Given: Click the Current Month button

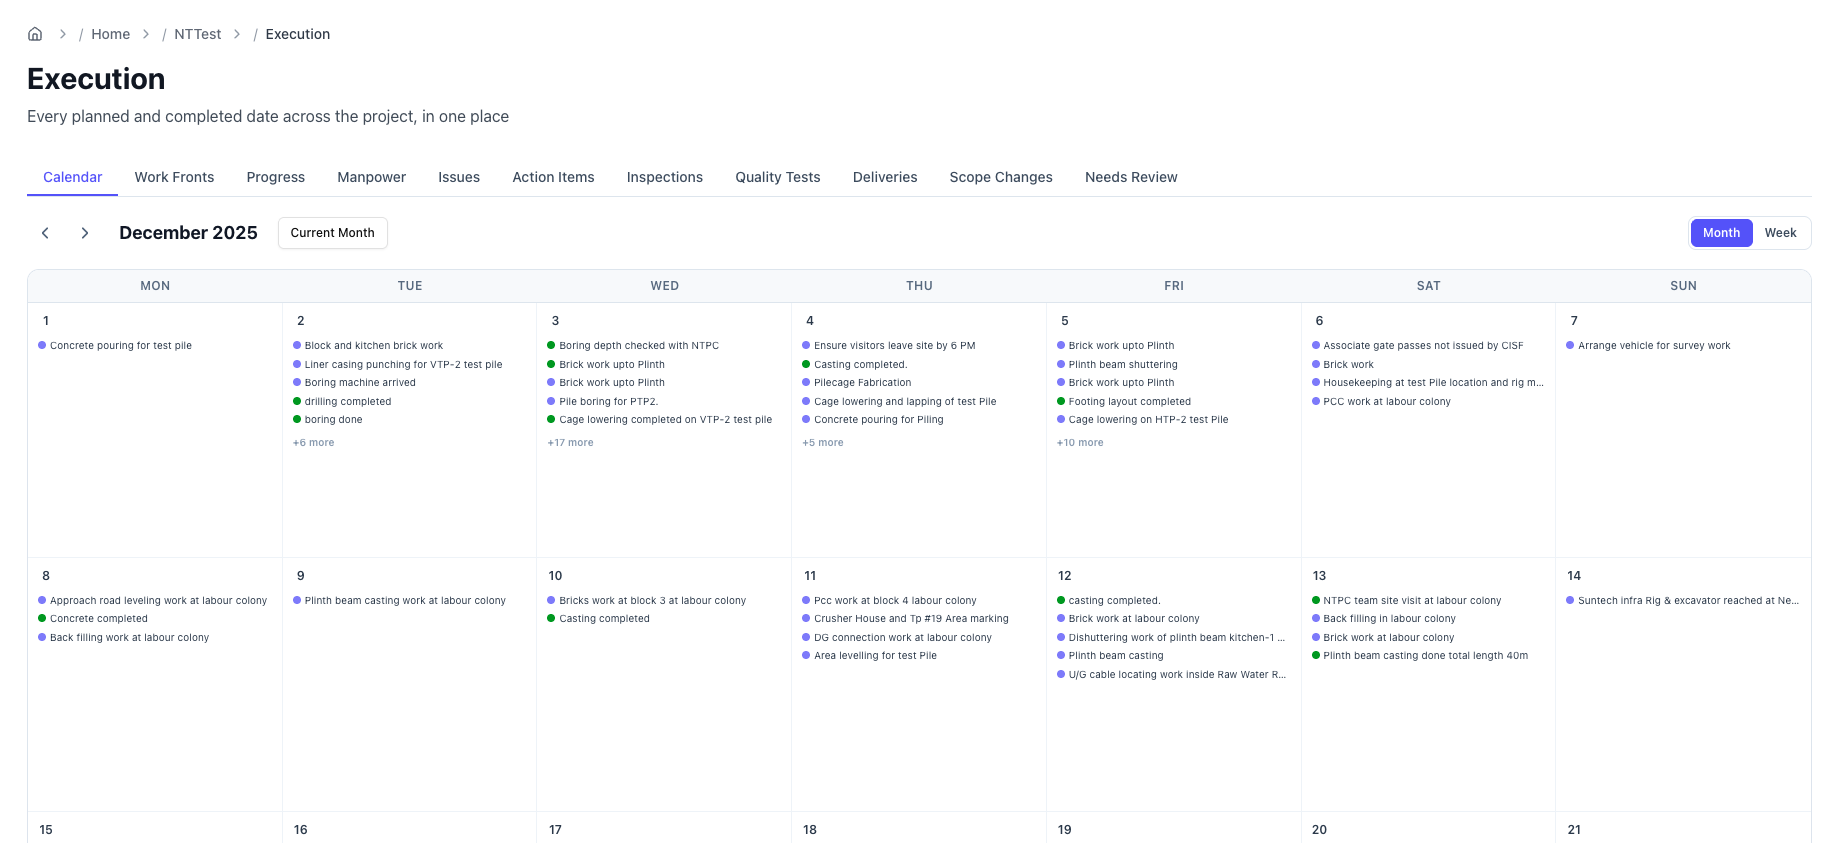Looking at the screenshot, I should (x=333, y=233).
